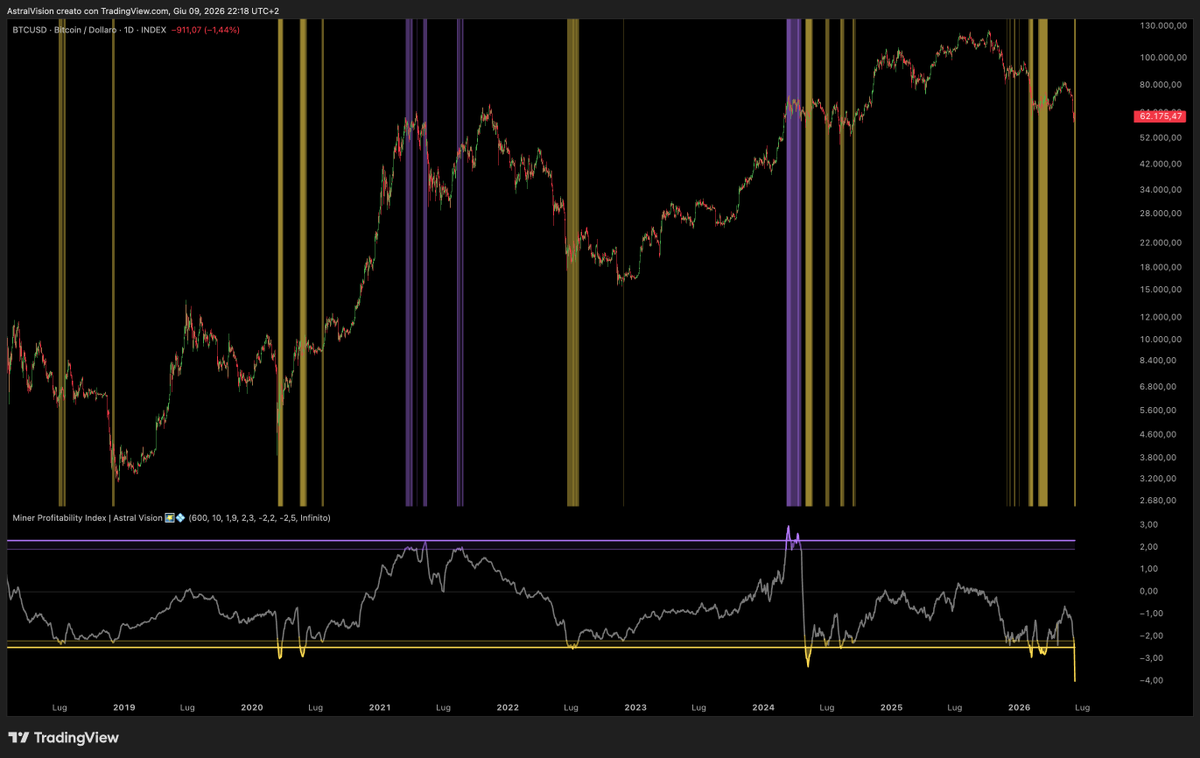Click the INDEX source label
Viewport: 1200px width, 758px height.
[155, 30]
